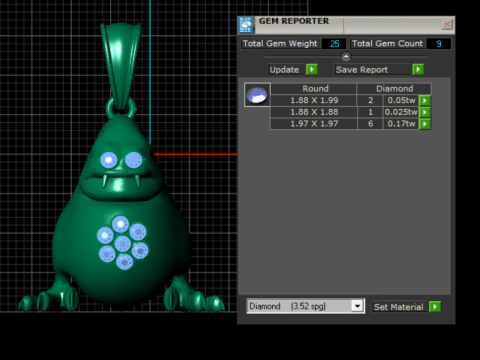Click the monster's left eye gem

tap(109, 160)
